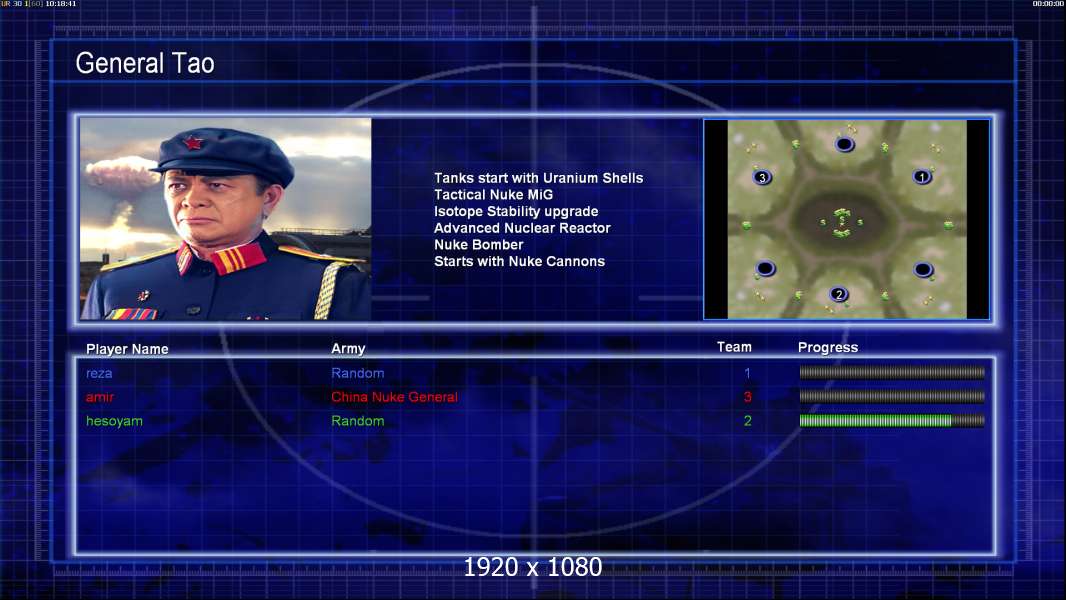Click start position marker 3 on minimap
Image resolution: width=1066 pixels, height=600 pixels.
tap(762, 177)
